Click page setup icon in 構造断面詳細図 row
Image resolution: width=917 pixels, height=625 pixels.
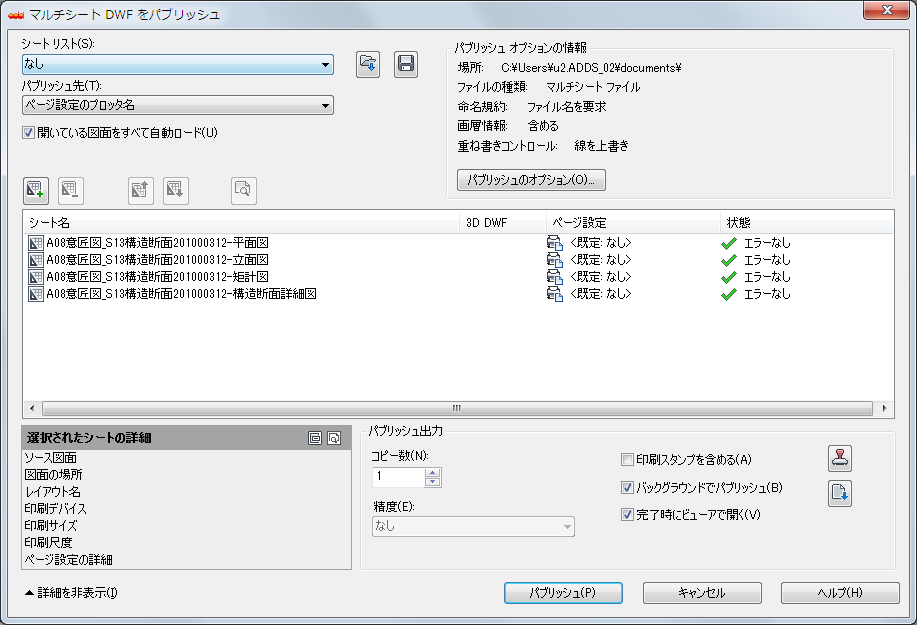click(x=554, y=293)
